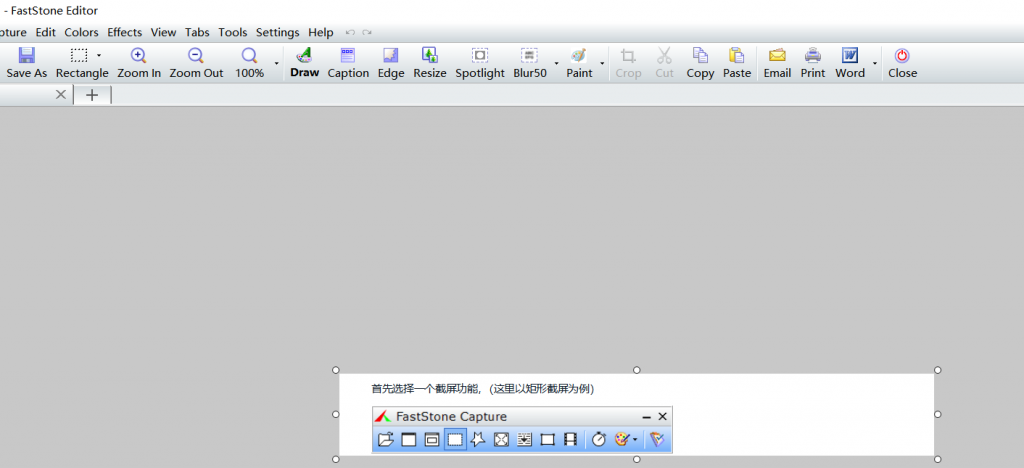The image size is (1024, 468).
Task: Click the Undo arrow beside Help
Action: click(351, 32)
